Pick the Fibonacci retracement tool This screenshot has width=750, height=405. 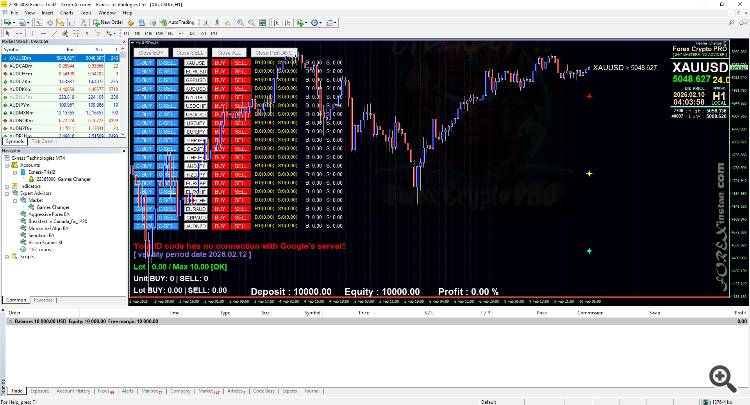(76, 33)
